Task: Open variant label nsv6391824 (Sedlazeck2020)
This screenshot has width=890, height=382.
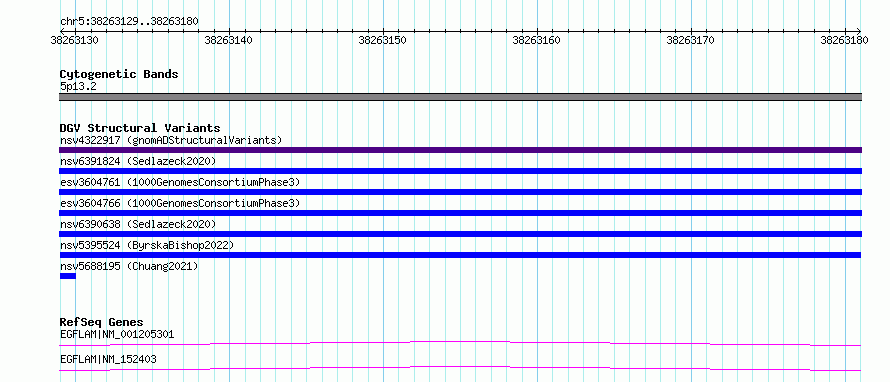Action: click(138, 161)
